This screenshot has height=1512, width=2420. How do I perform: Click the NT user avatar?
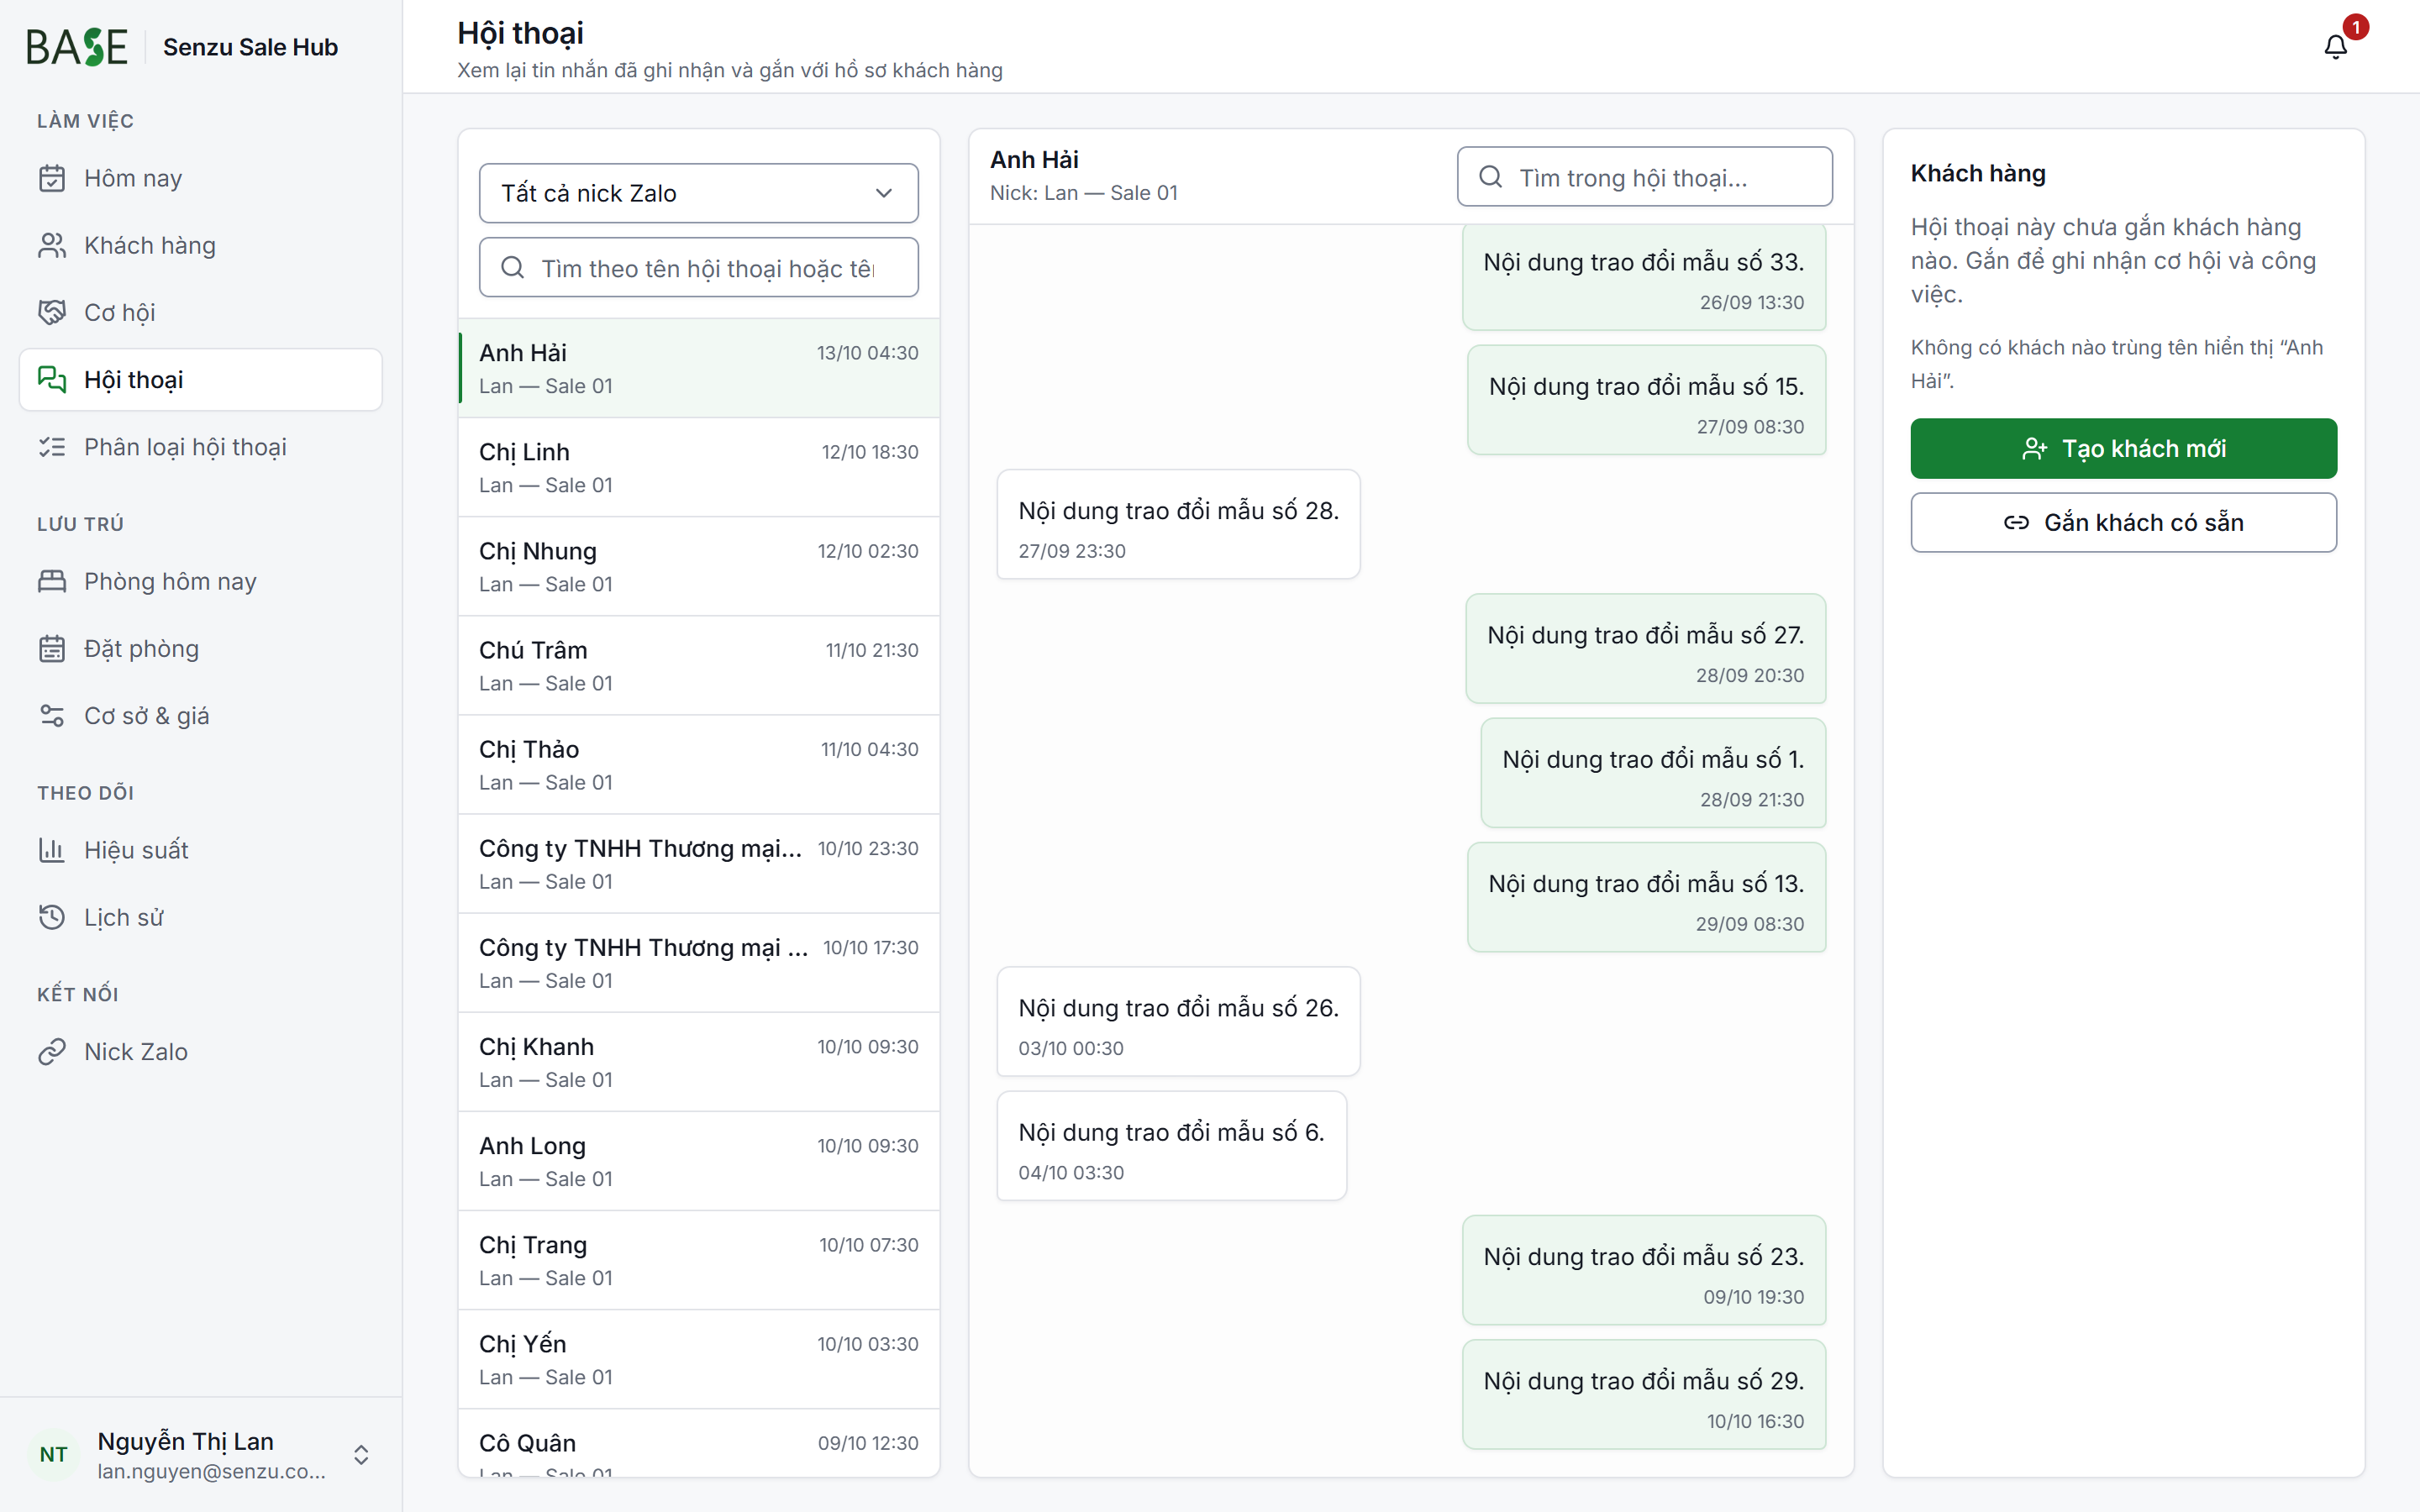[54, 1454]
